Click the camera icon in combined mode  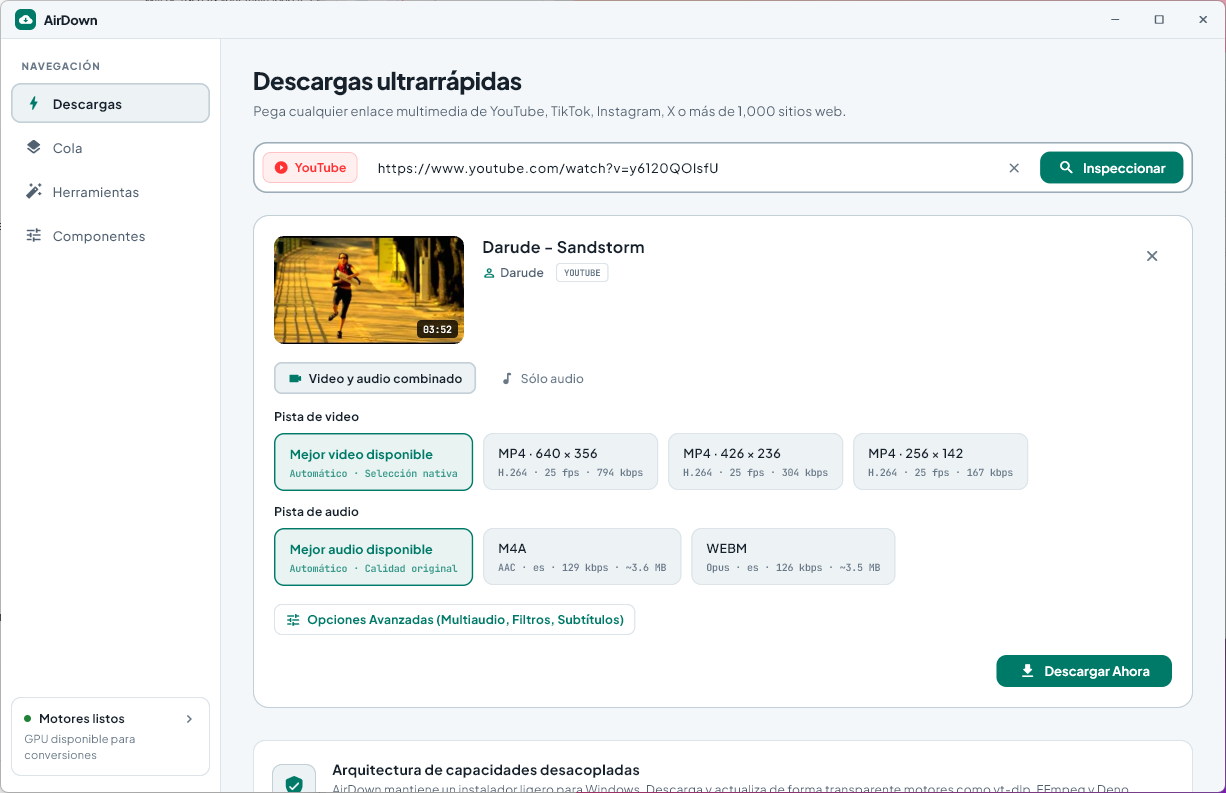295,379
